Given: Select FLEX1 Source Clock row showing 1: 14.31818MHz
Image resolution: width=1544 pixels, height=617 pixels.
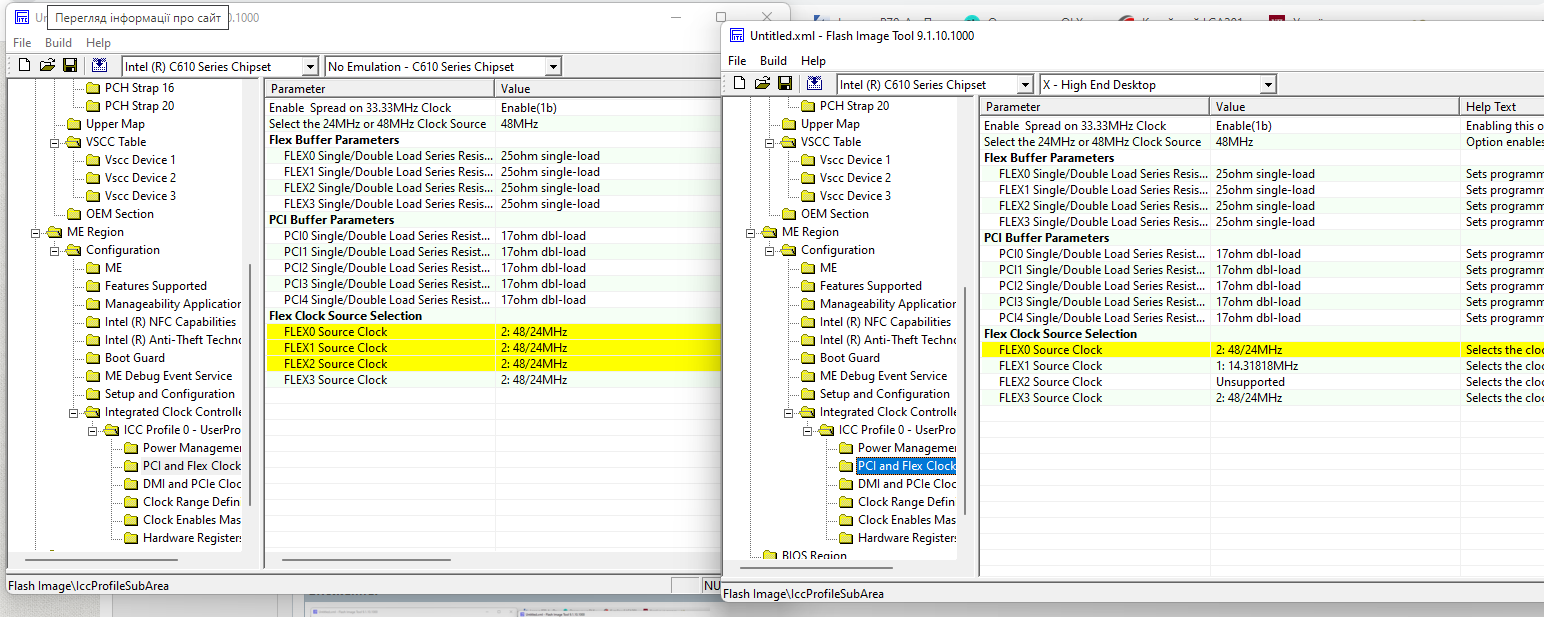Looking at the screenshot, I should coord(1262,366).
